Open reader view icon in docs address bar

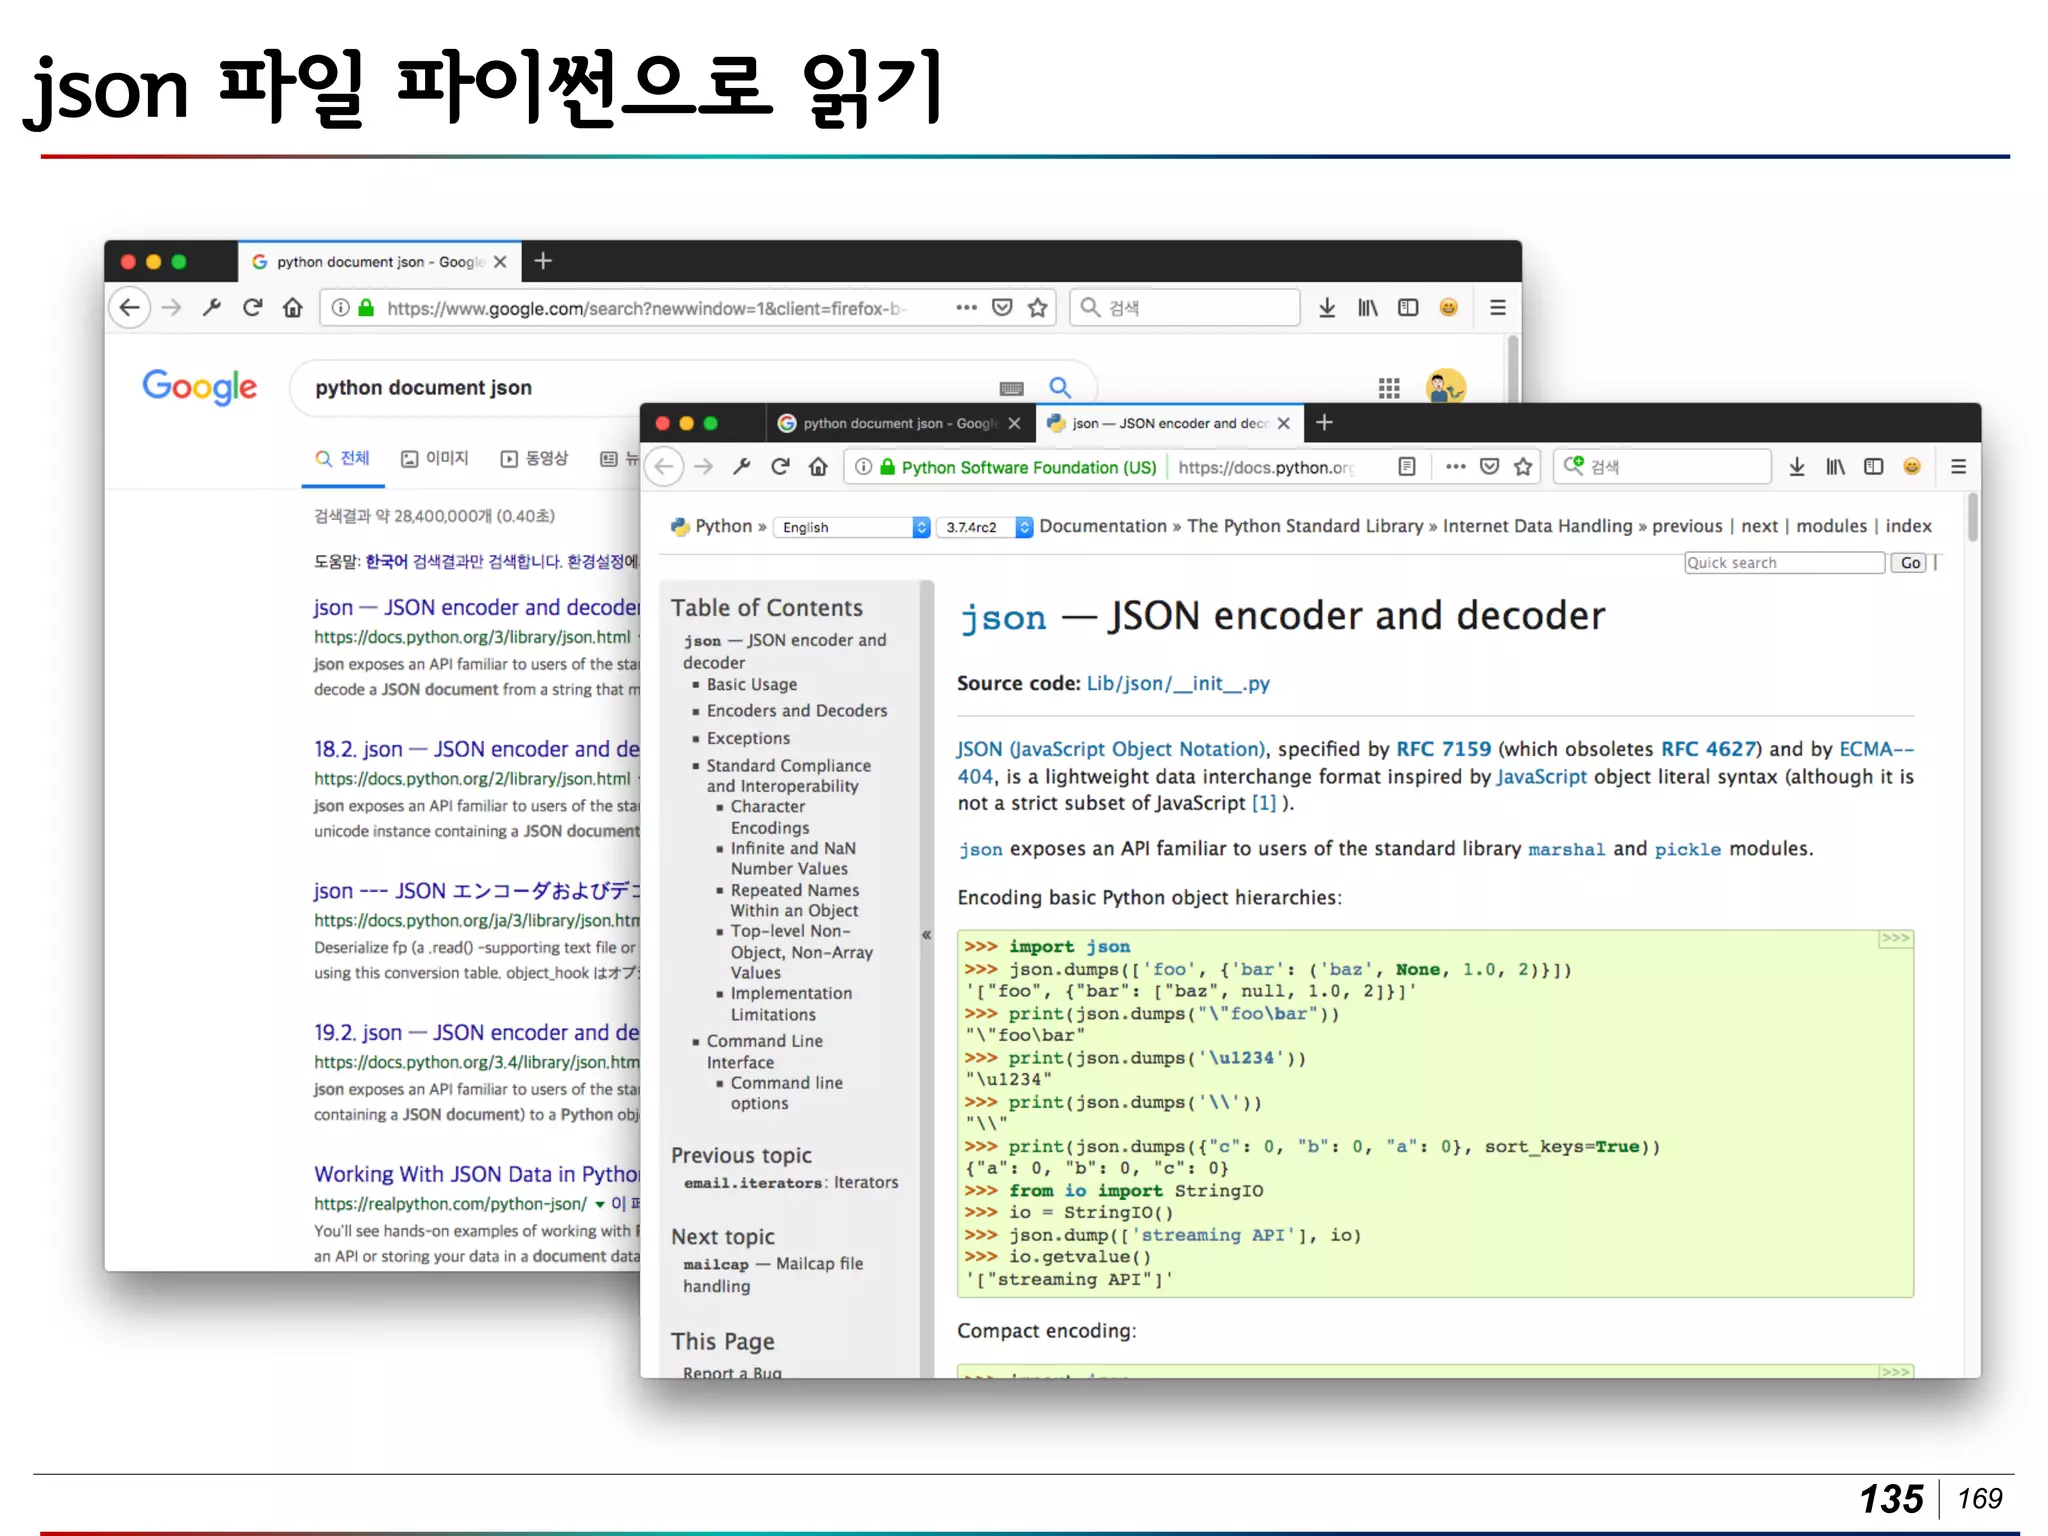point(1407,467)
